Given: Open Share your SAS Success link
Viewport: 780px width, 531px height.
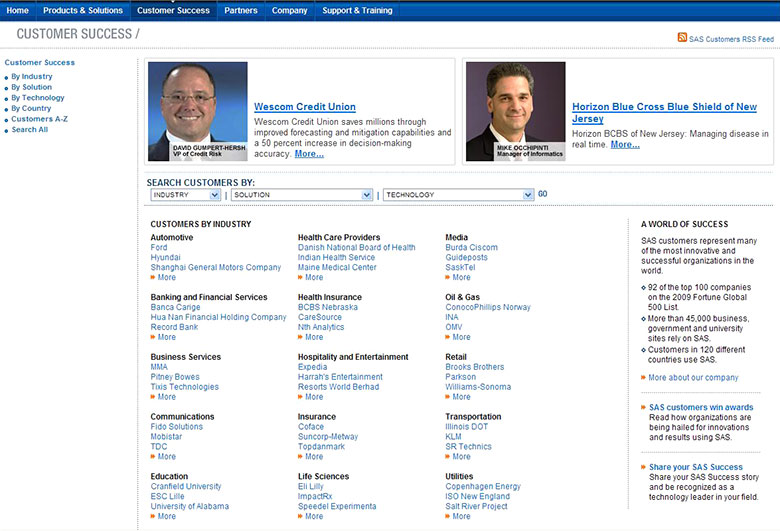Looking at the screenshot, I should [x=695, y=467].
